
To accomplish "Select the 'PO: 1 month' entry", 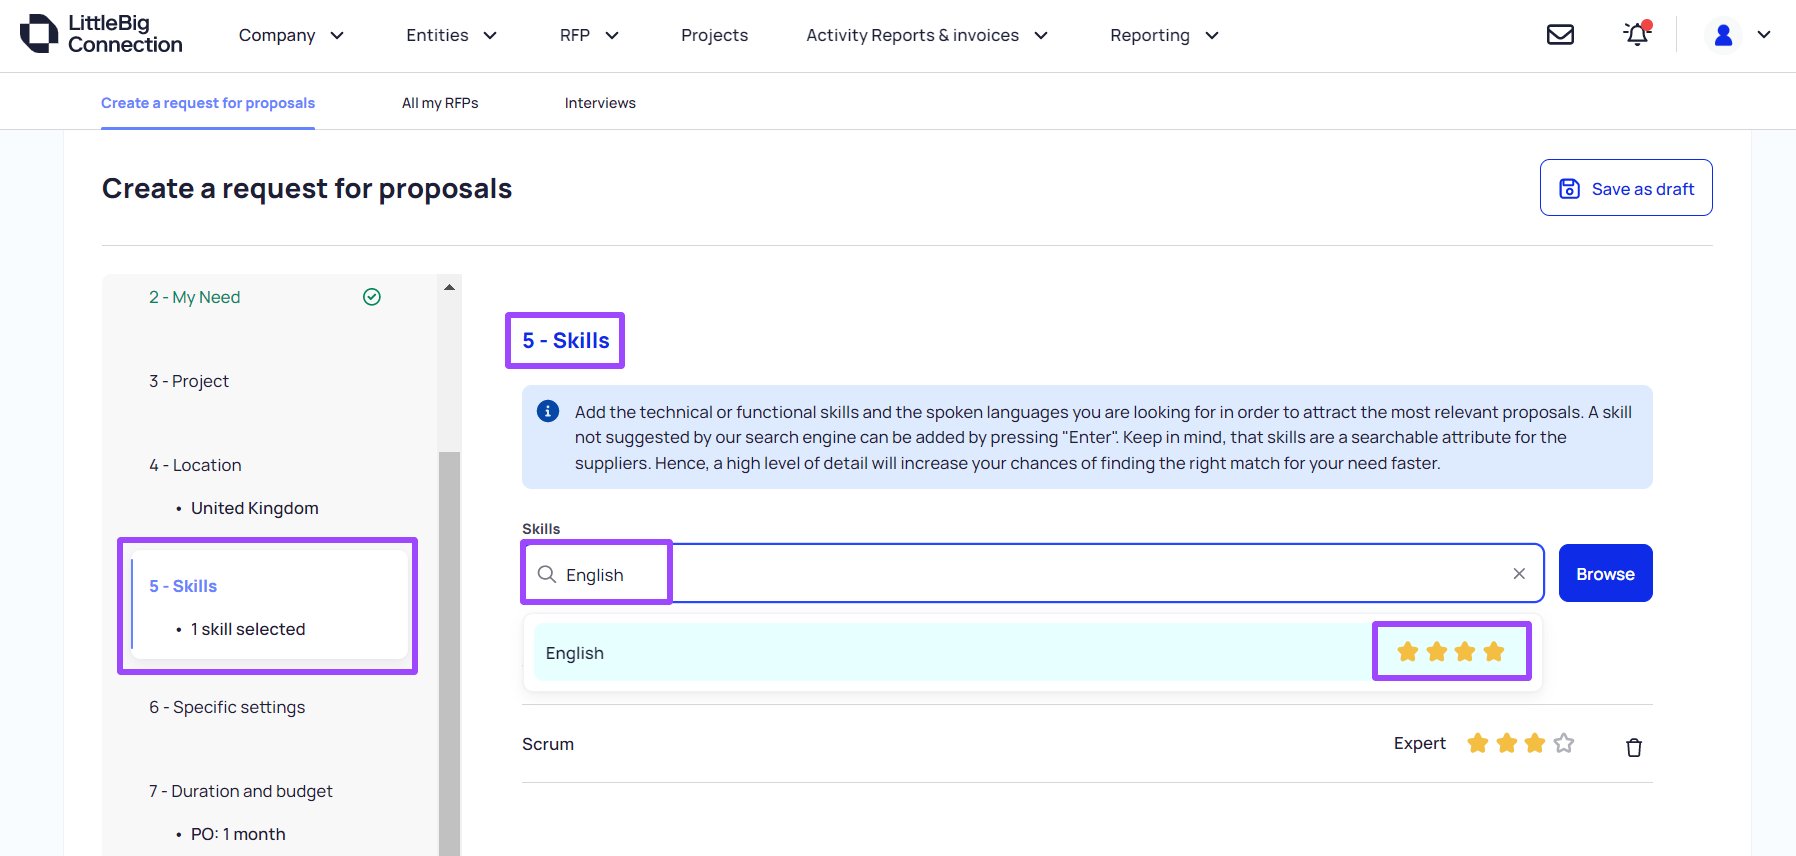I will click(238, 834).
